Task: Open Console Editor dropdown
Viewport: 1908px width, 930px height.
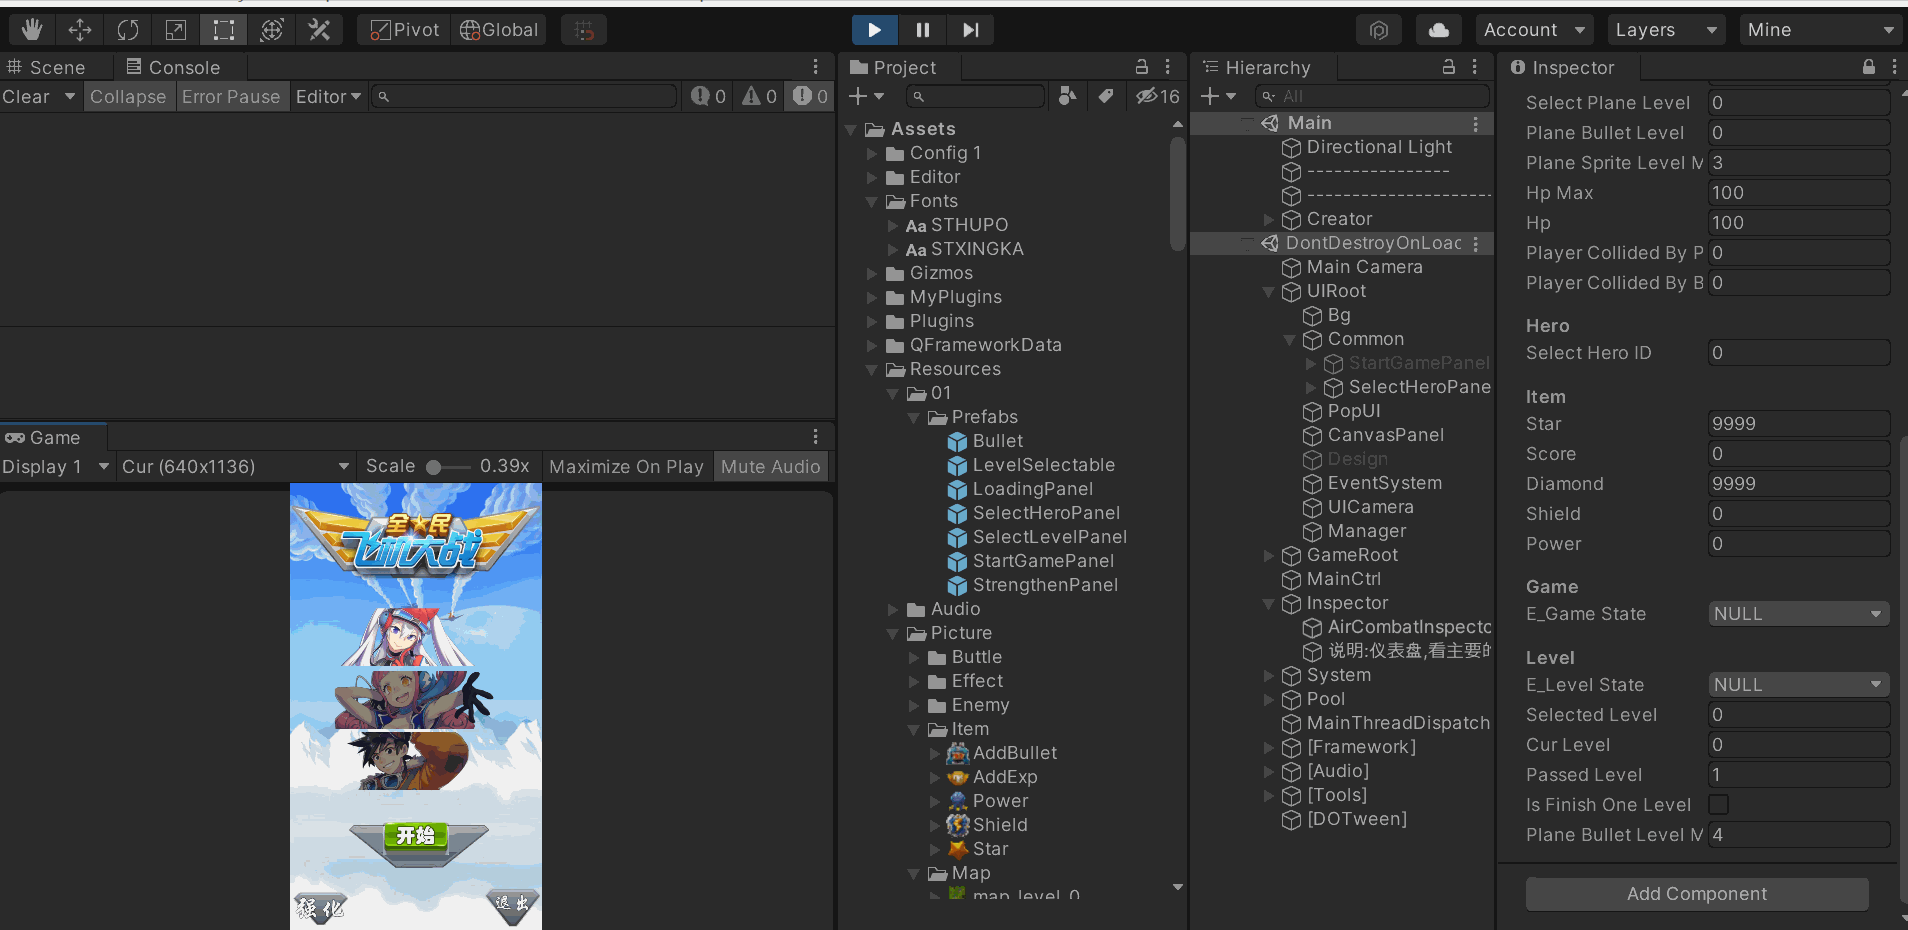Action: (328, 96)
